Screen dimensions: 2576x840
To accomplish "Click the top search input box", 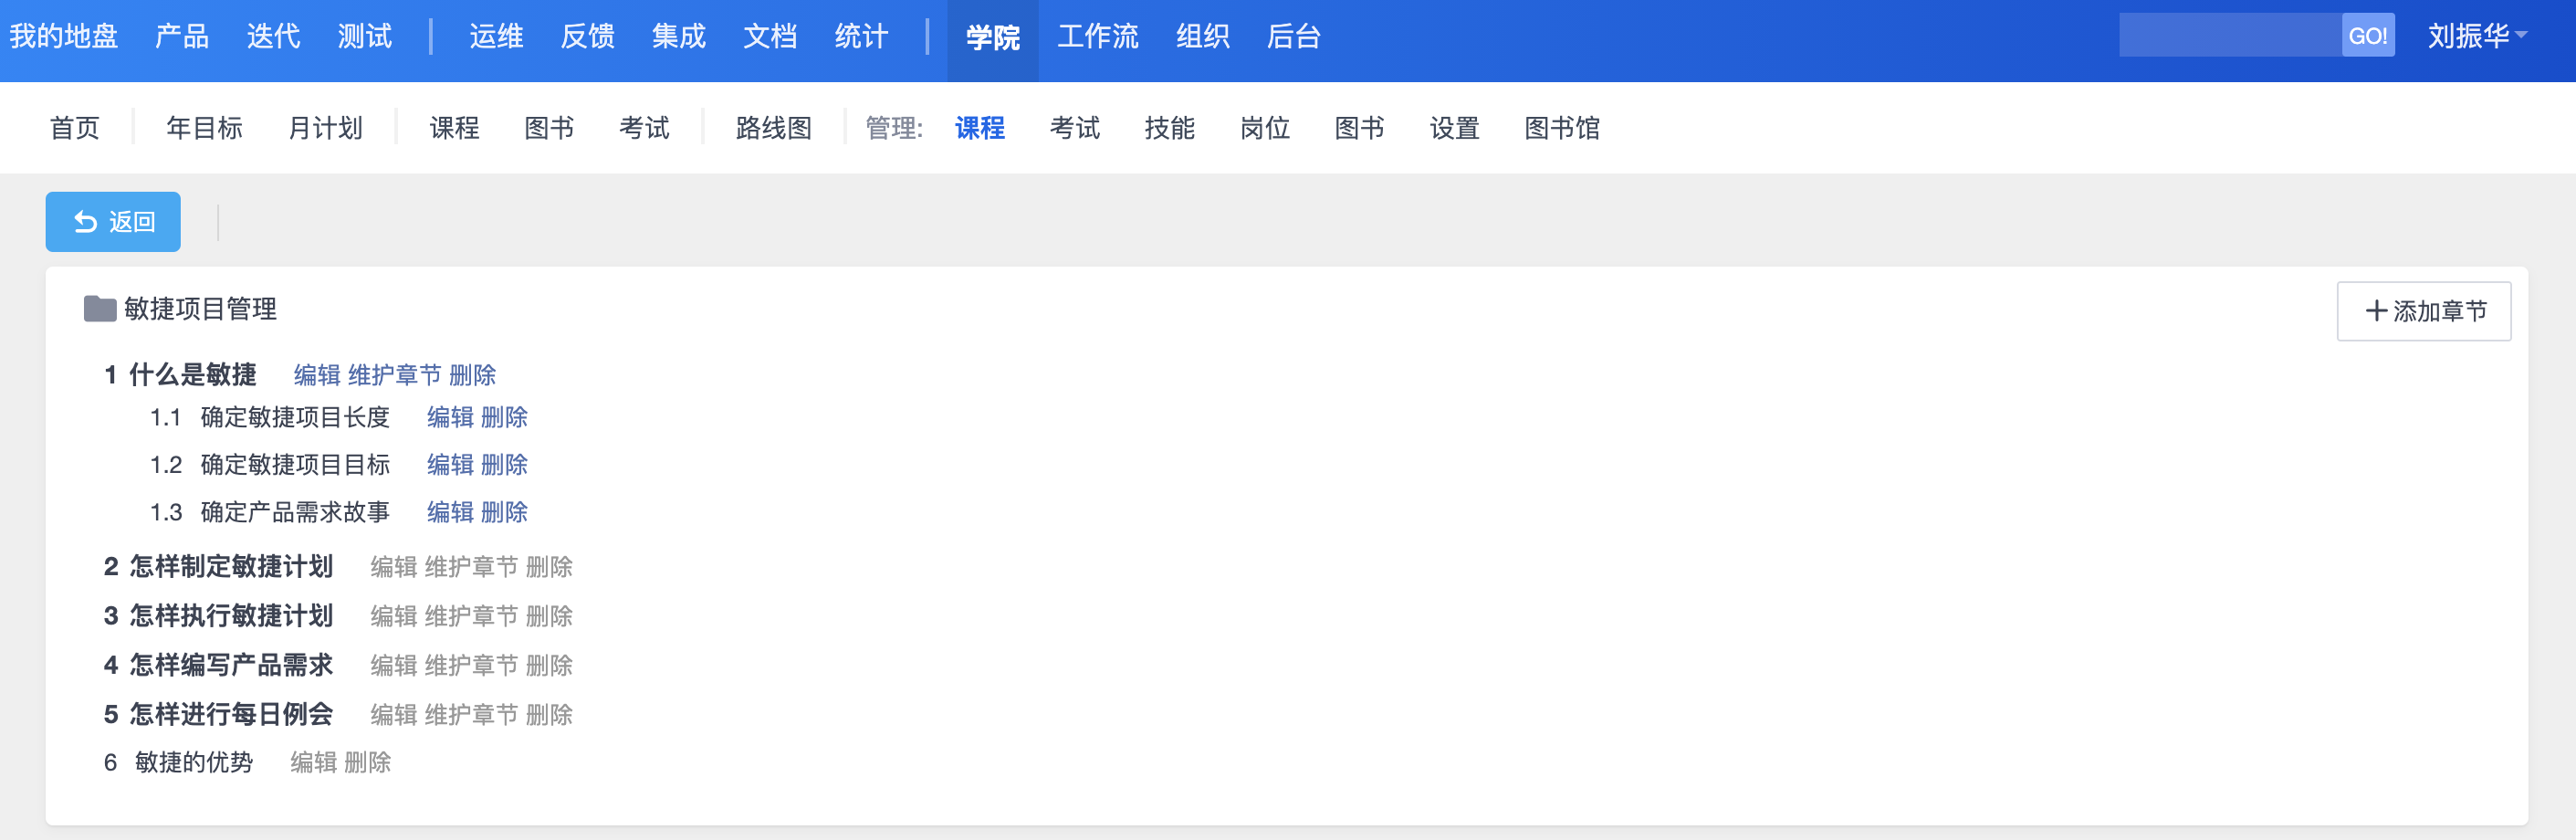I will point(2230,36).
